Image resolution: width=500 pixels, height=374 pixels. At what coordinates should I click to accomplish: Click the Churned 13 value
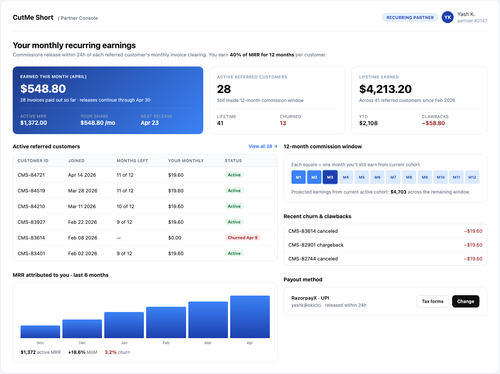(x=283, y=123)
